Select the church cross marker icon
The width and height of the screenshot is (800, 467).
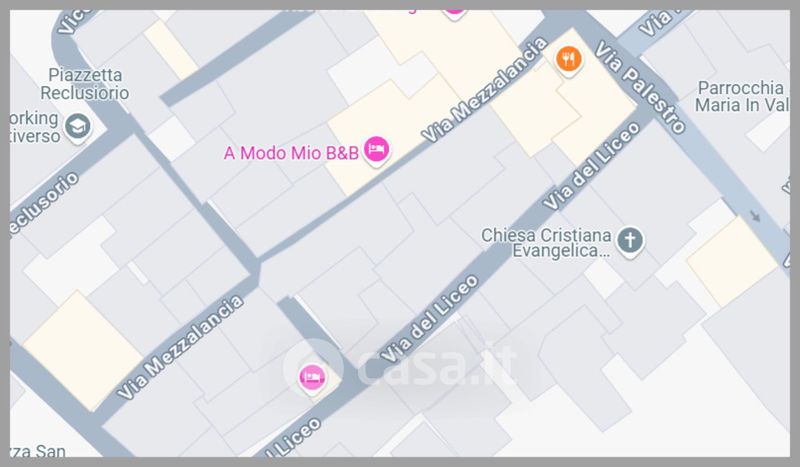(x=630, y=240)
